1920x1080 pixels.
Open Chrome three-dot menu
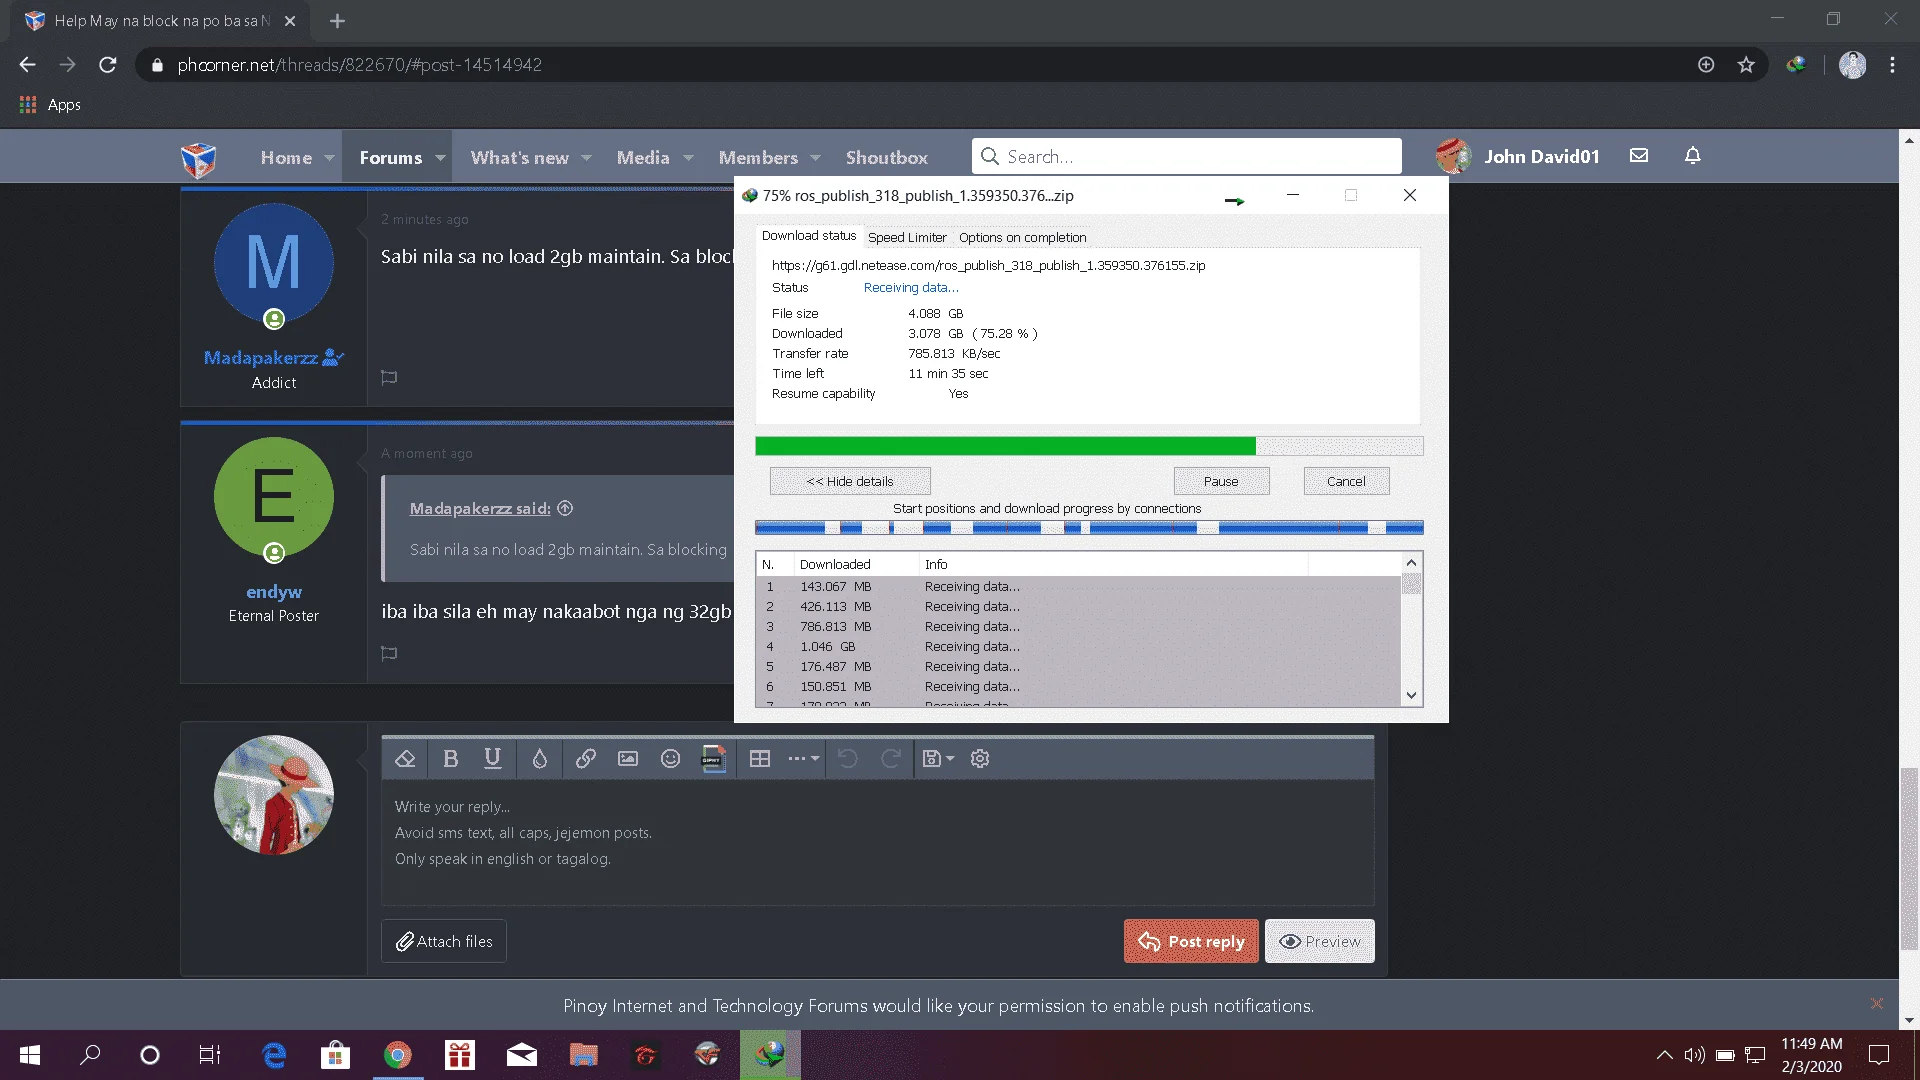tap(1892, 65)
